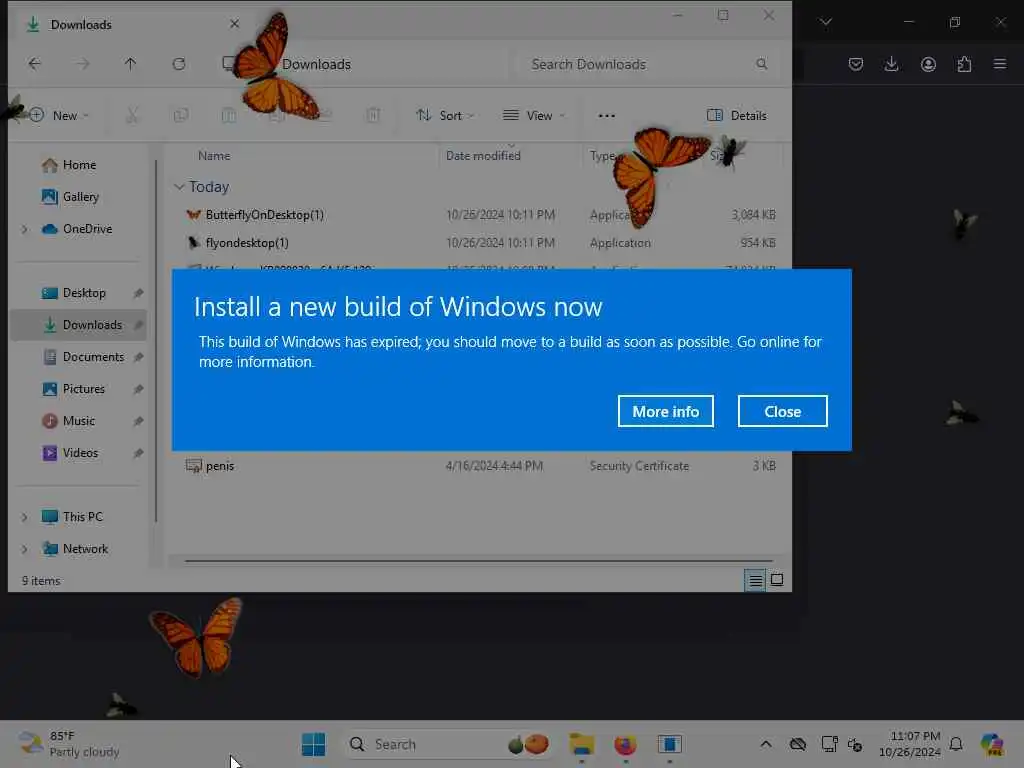The image size is (1024, 768).
Task: Expand the Network tree node
Action: pos(25,549)
